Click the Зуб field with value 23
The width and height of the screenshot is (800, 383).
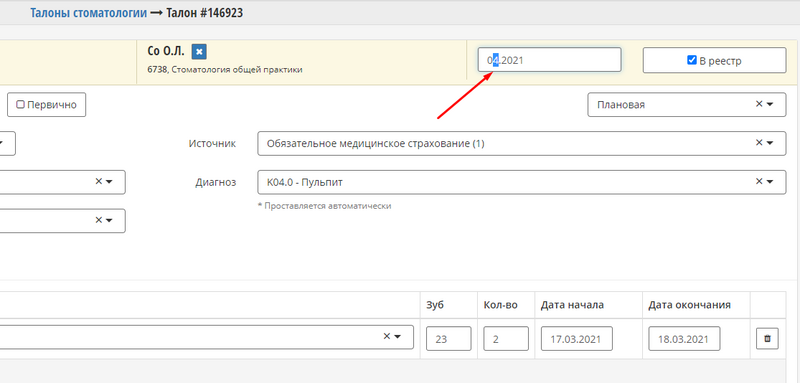click(448, 339)
